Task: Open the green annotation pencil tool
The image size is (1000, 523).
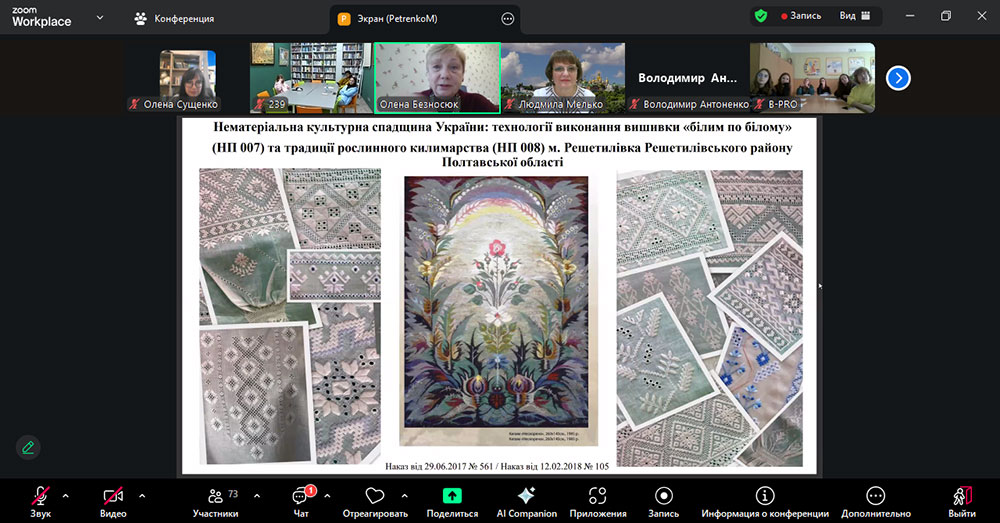Action: tap(28, 447)
